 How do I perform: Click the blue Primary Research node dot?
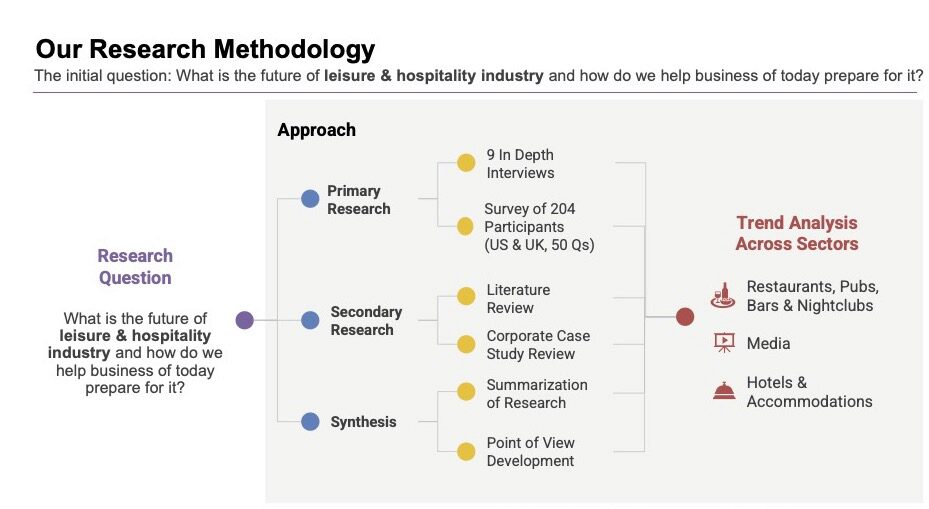coord(310,199)
